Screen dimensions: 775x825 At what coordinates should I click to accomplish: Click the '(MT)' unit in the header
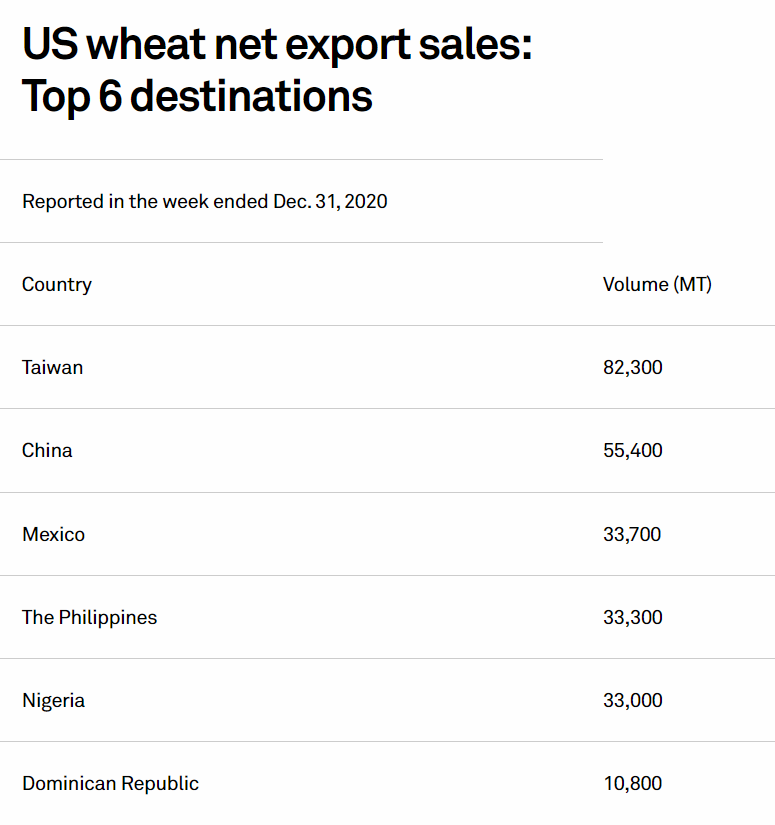point(692,284)
